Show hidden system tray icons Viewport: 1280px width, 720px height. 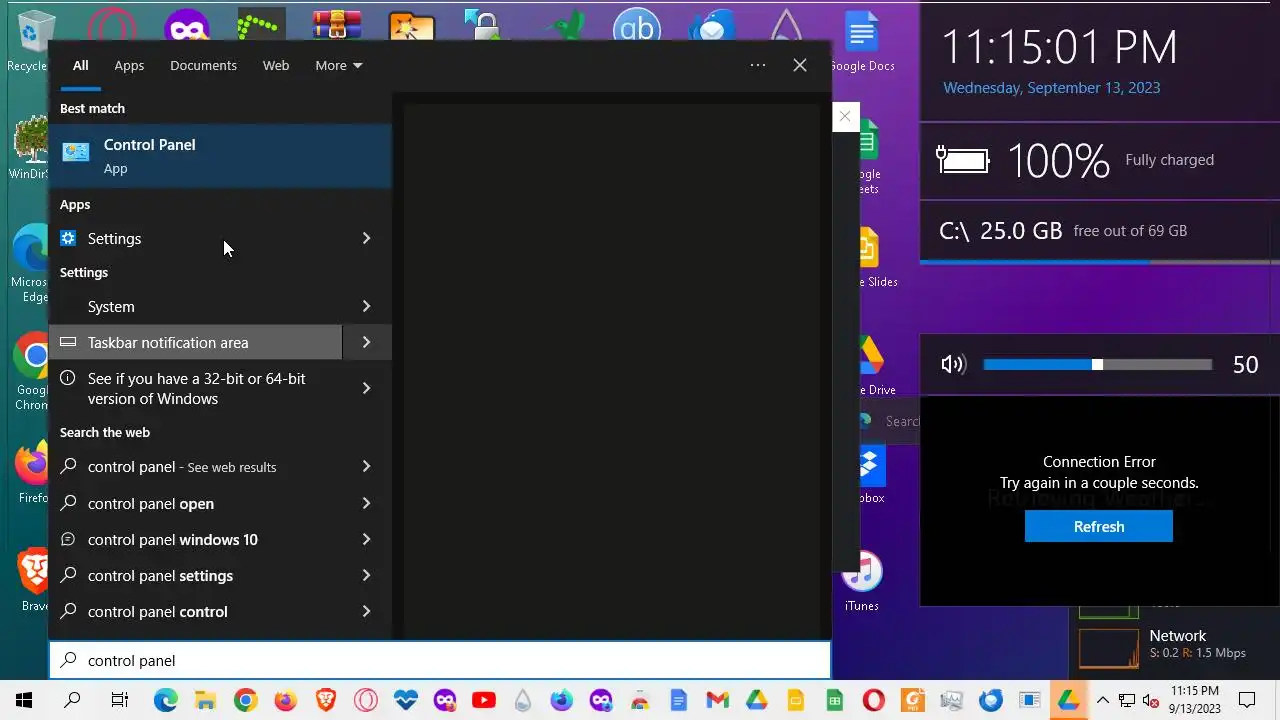[x=1103, y=700]
